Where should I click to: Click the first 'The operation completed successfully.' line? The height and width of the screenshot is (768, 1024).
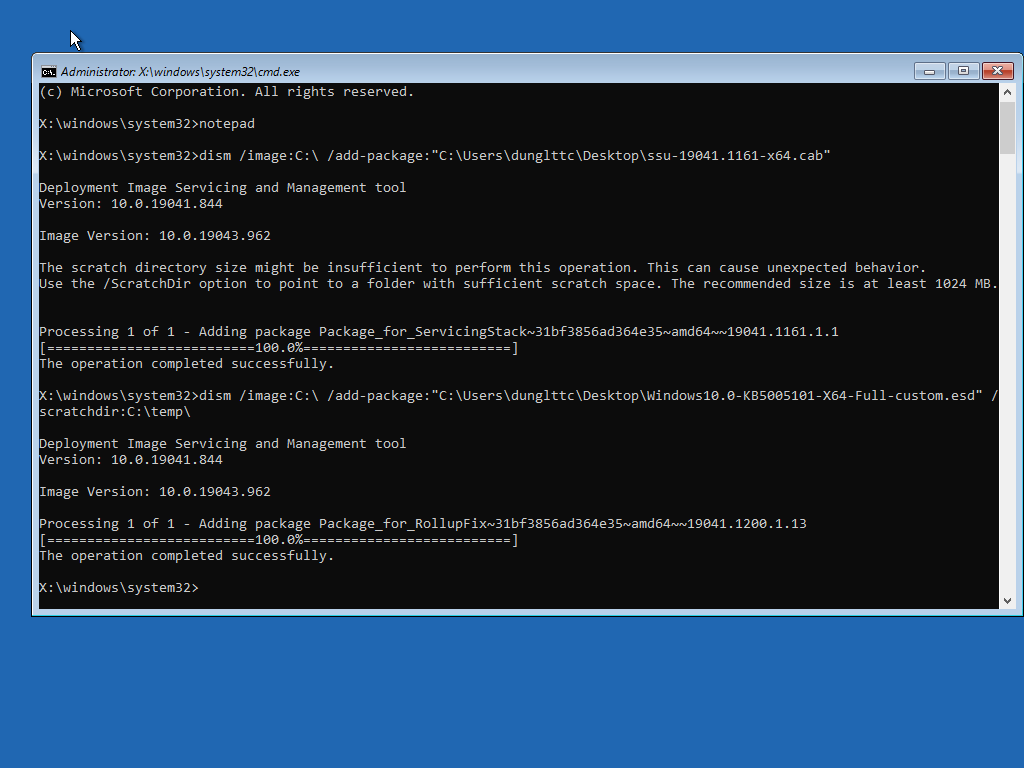187,364
